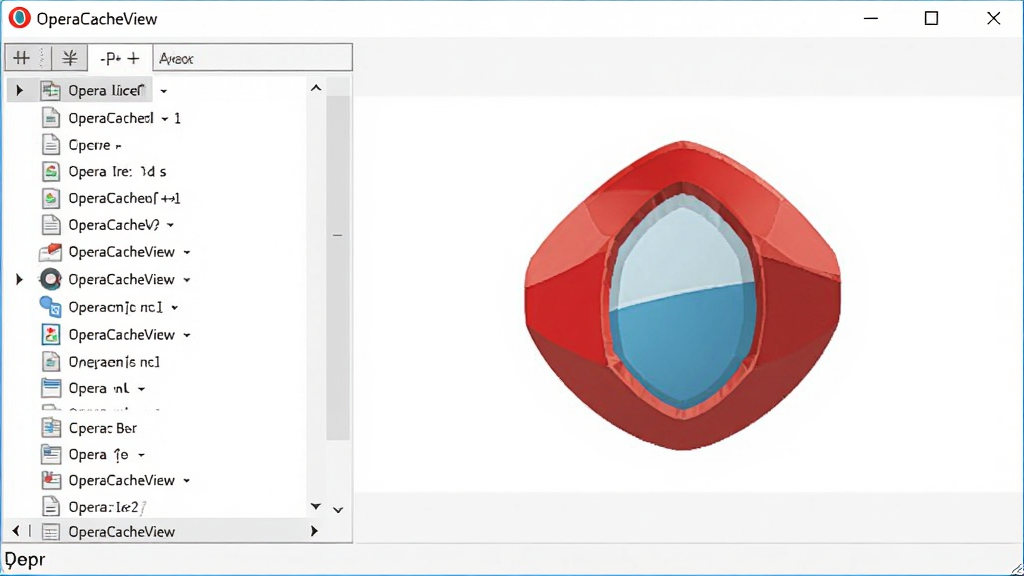
Task: Click the resize grip in bottom-right corner
Action: point(1016,568)
